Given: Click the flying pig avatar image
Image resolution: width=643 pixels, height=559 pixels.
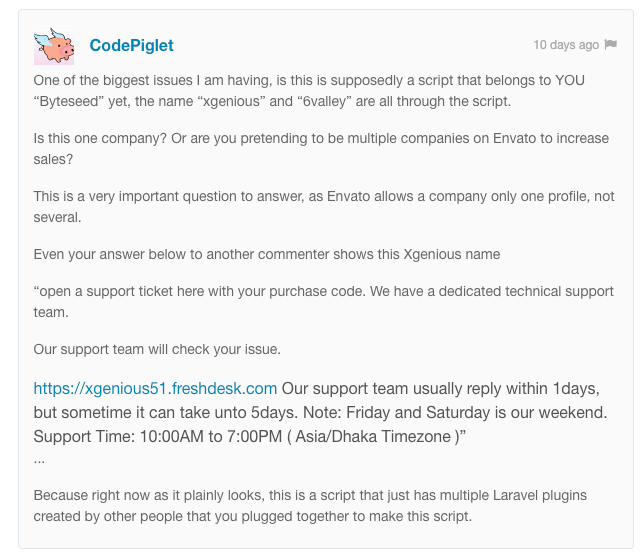Looking at the screenshot, I should pos(54,45).
